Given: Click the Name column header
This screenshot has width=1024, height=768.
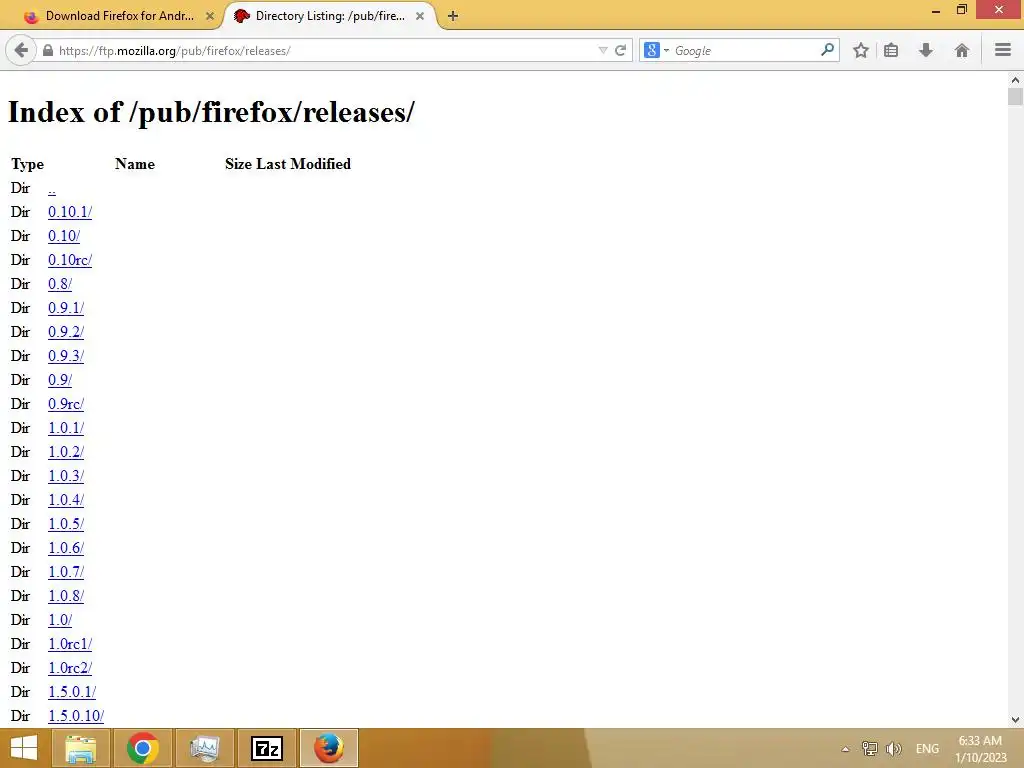Looking at the screenshot, I should [x=135, y=164].
